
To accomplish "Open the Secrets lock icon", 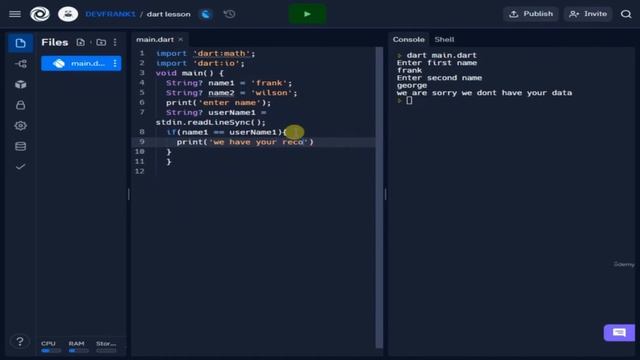I will tap(20, 105).
